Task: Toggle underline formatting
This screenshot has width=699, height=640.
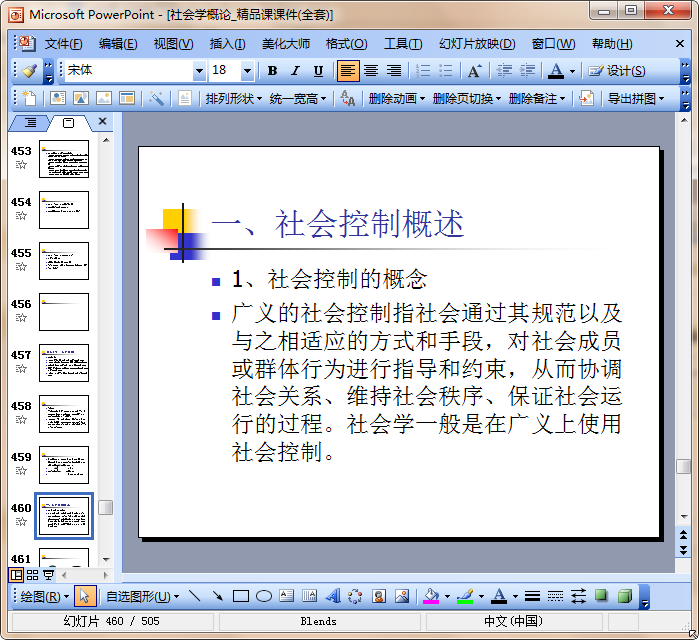Action: (x=318, y=71)
